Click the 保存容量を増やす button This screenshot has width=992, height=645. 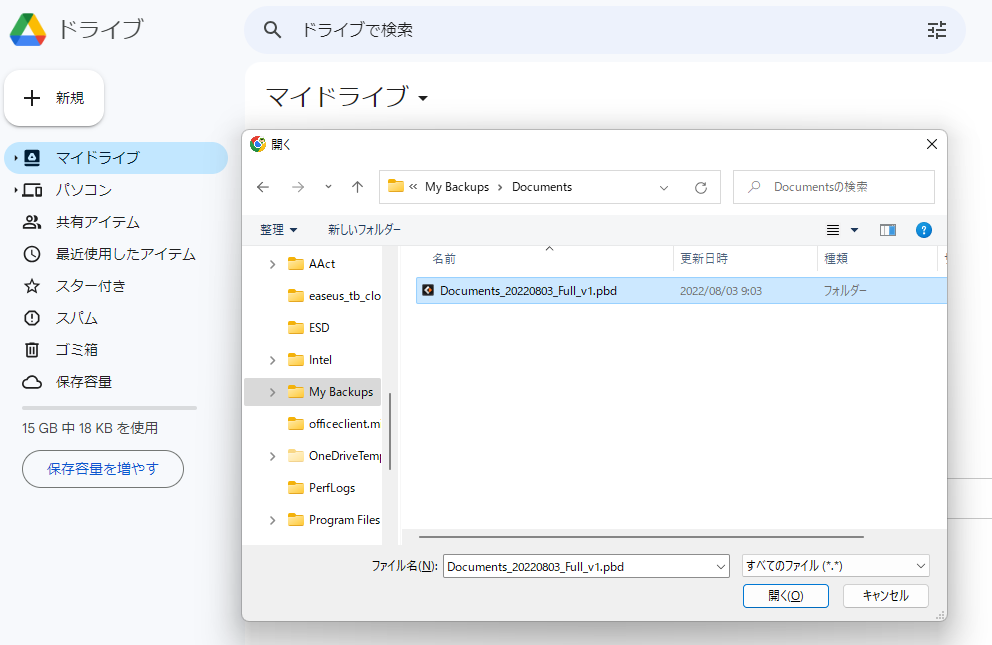(x=102, y=469)
